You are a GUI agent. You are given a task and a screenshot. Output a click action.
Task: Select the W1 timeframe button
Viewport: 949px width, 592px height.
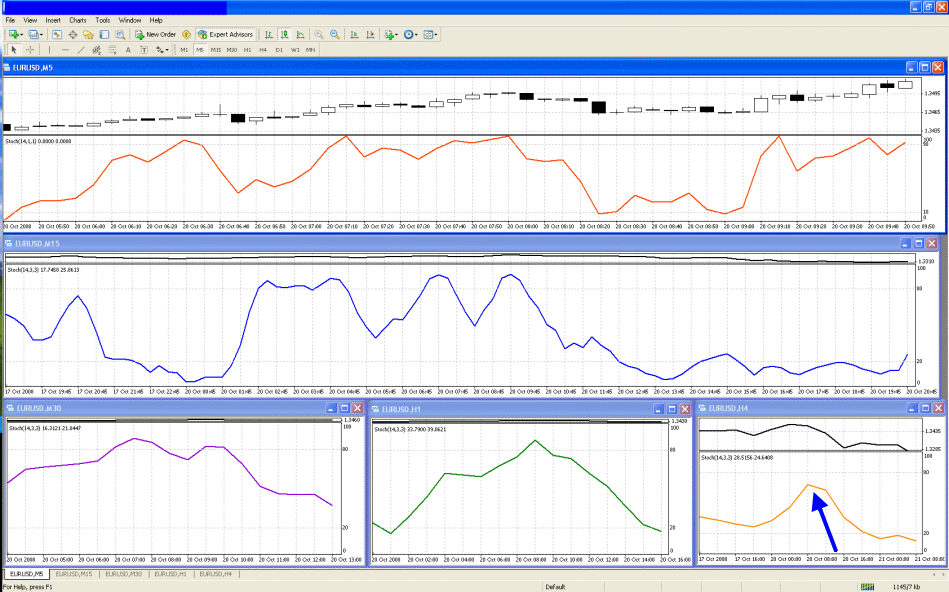[x=295, y=50]
